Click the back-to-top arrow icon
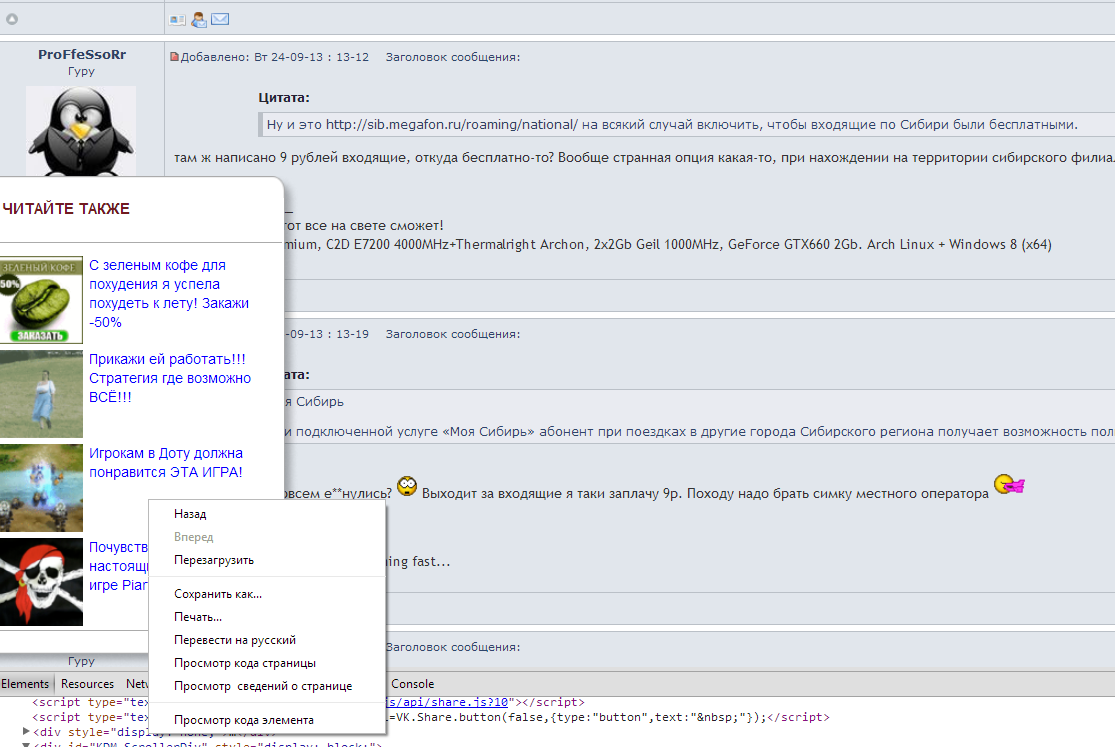Viewport: 1115px width, 747px height. point(11,19)
